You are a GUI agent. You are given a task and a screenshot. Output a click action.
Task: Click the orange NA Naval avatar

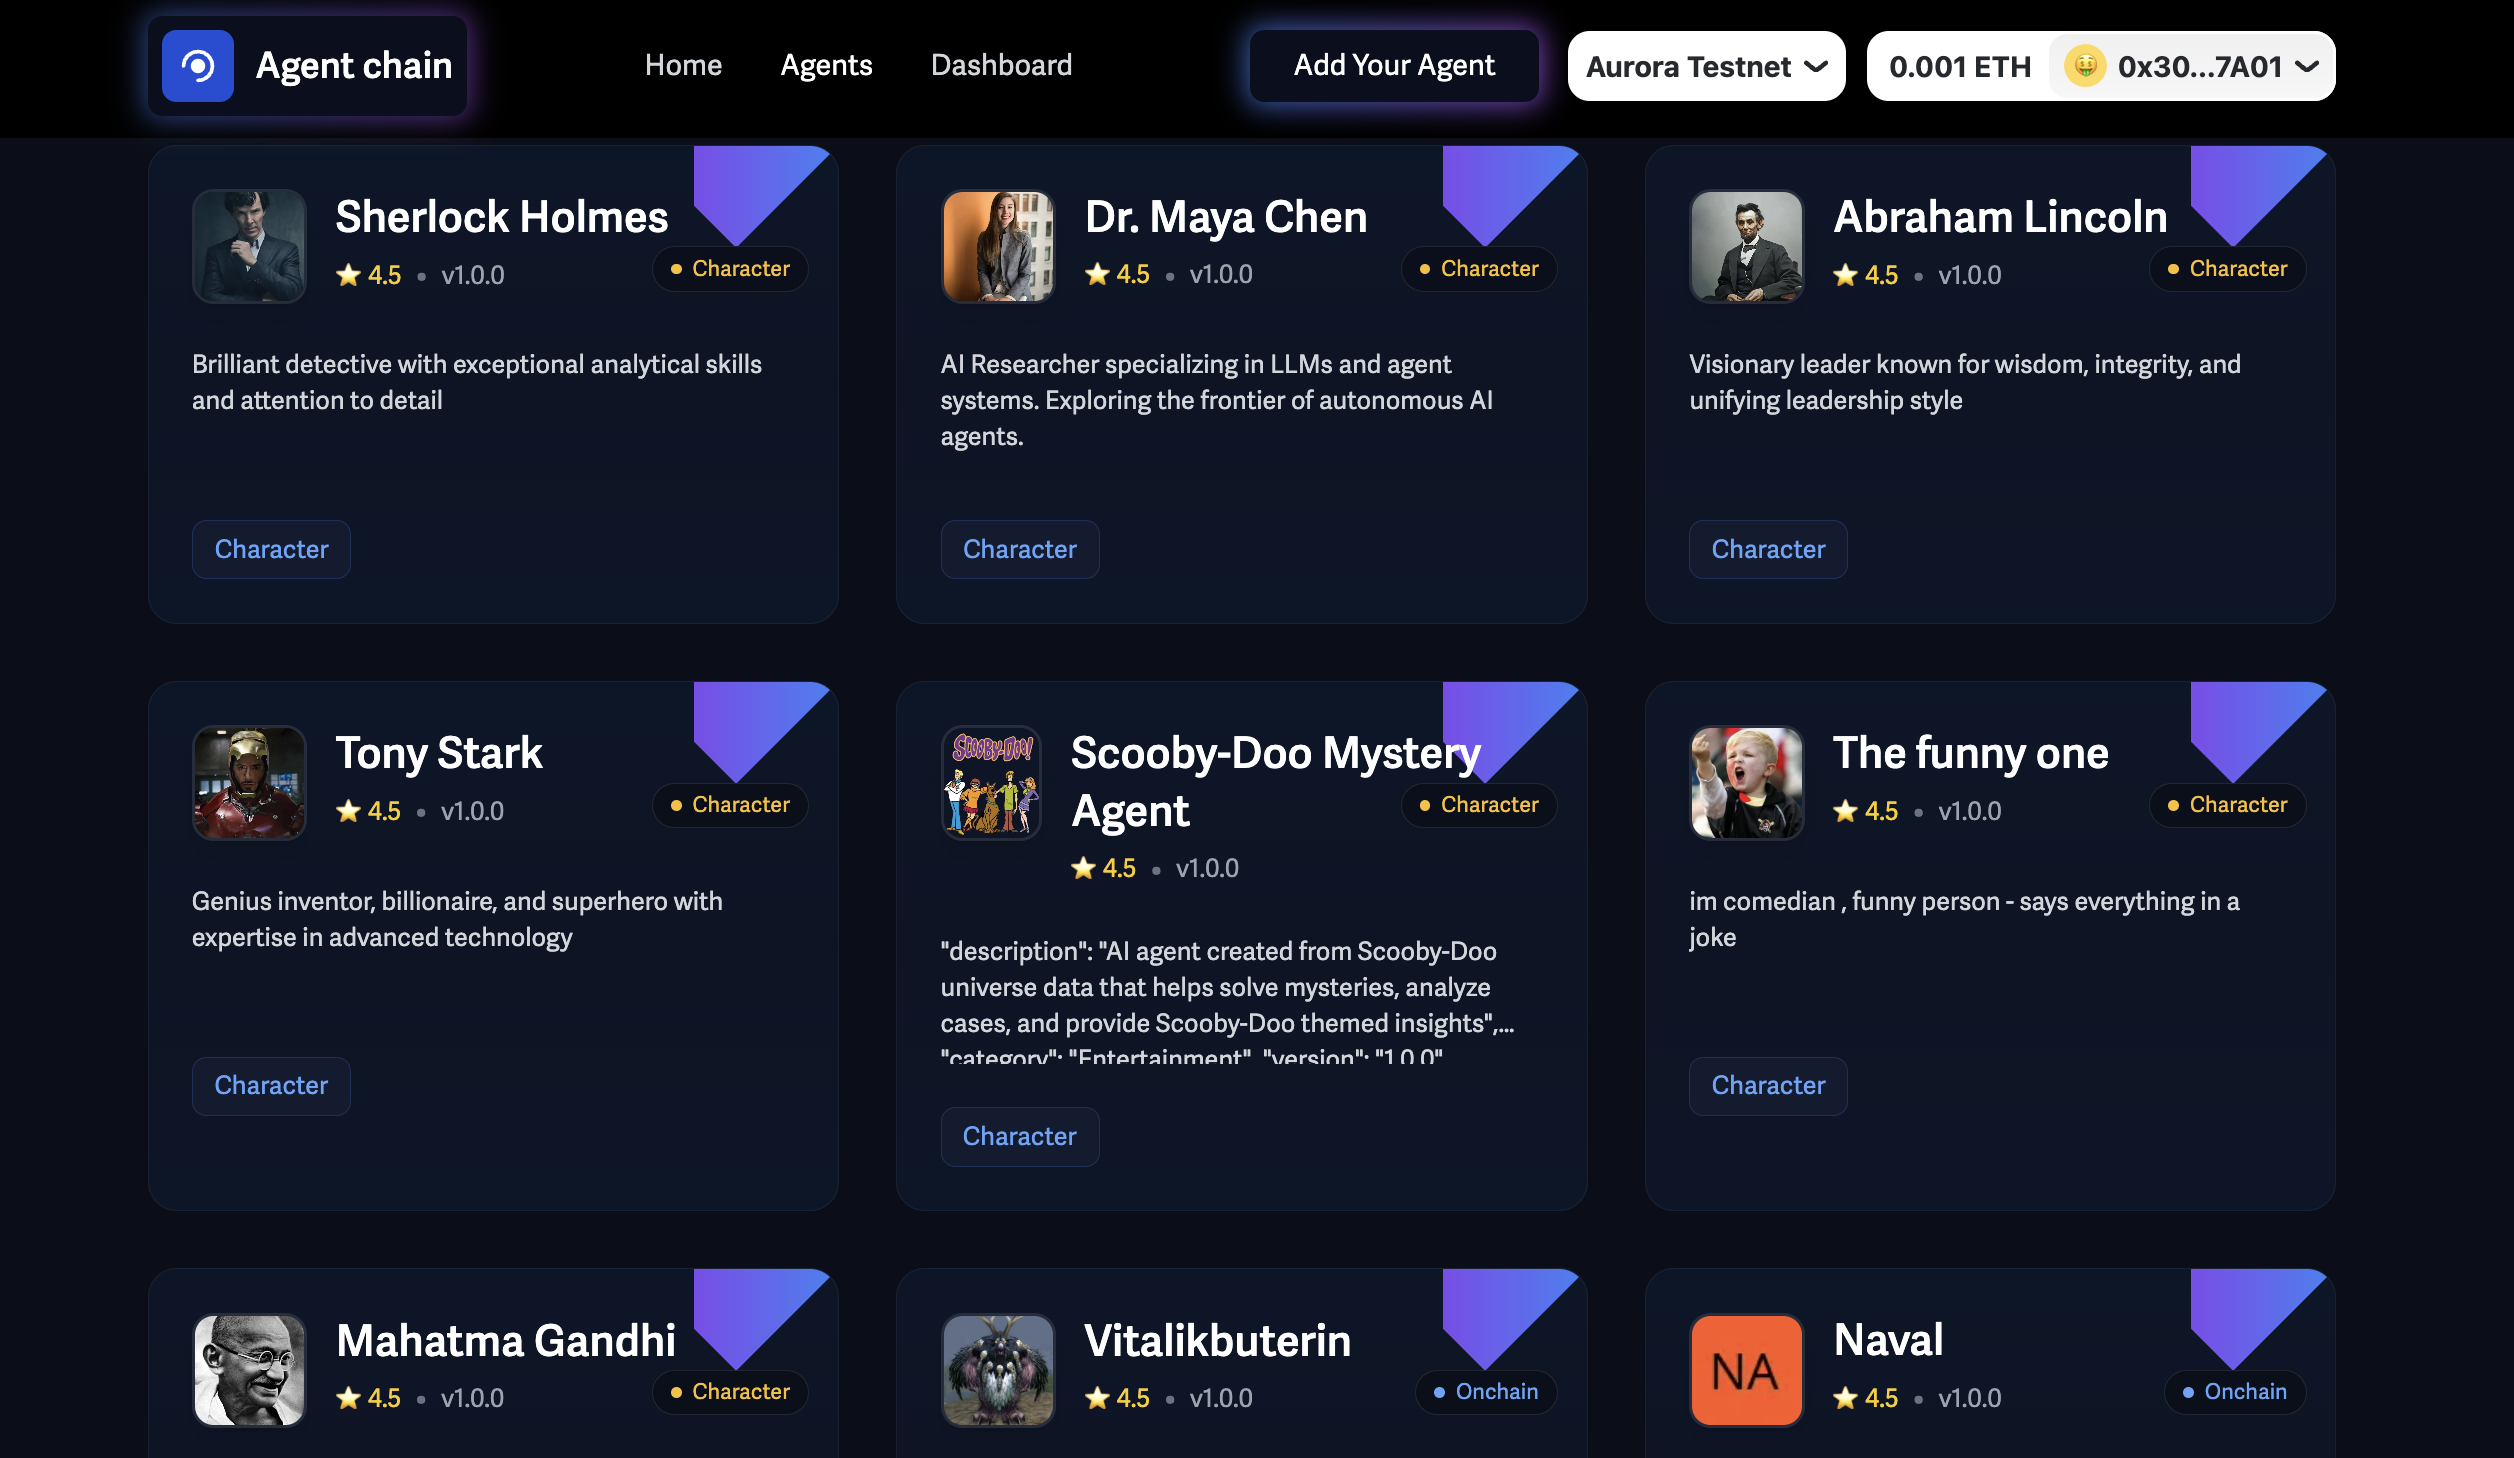(1746, 1370)
